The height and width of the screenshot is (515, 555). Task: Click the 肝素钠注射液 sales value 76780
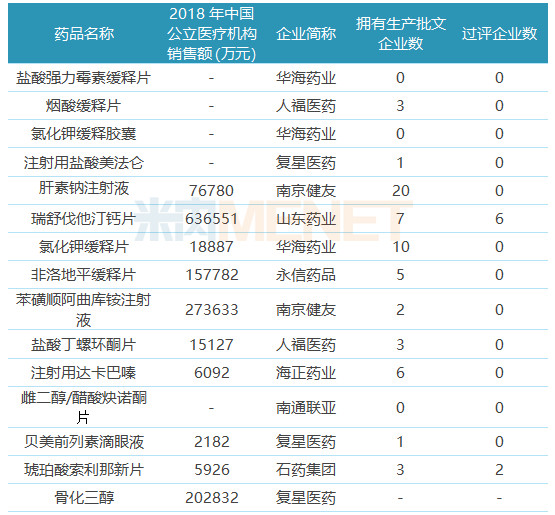(211, 191)
